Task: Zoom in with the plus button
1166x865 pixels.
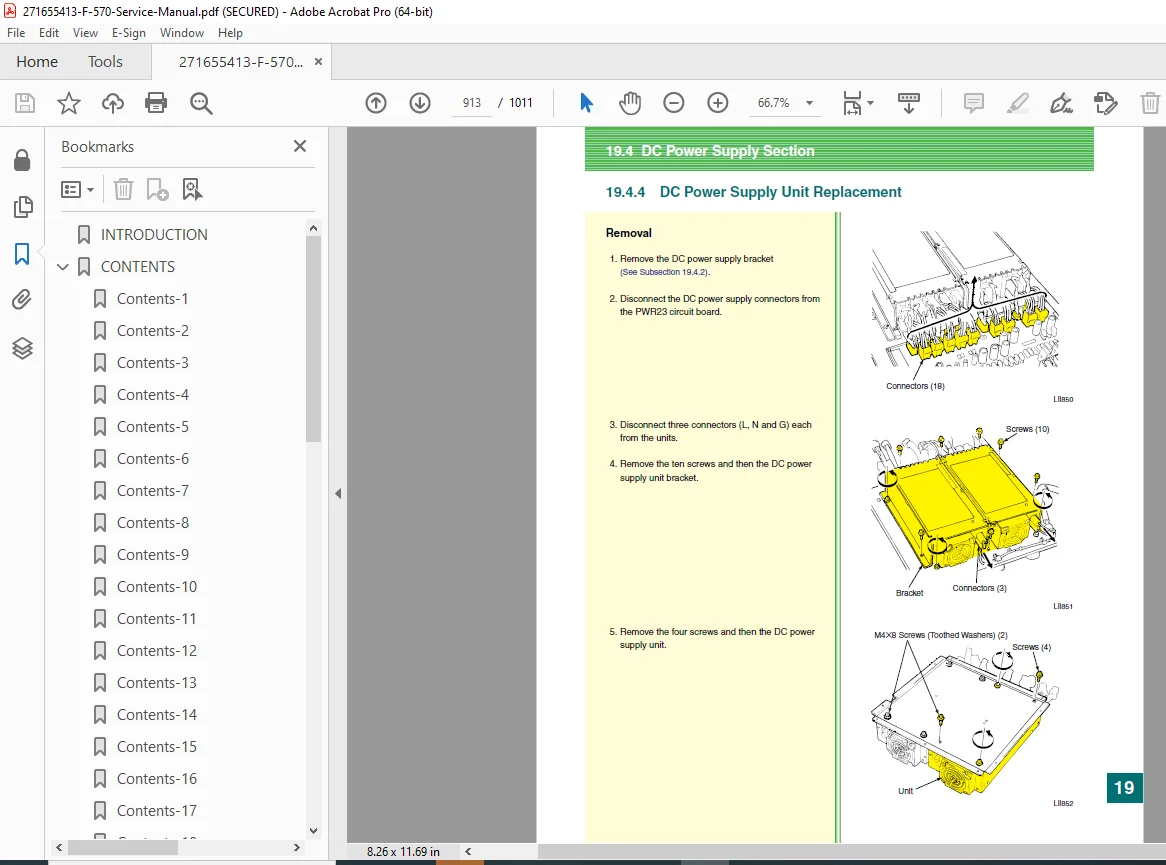Action: click(x=718, y=103)
